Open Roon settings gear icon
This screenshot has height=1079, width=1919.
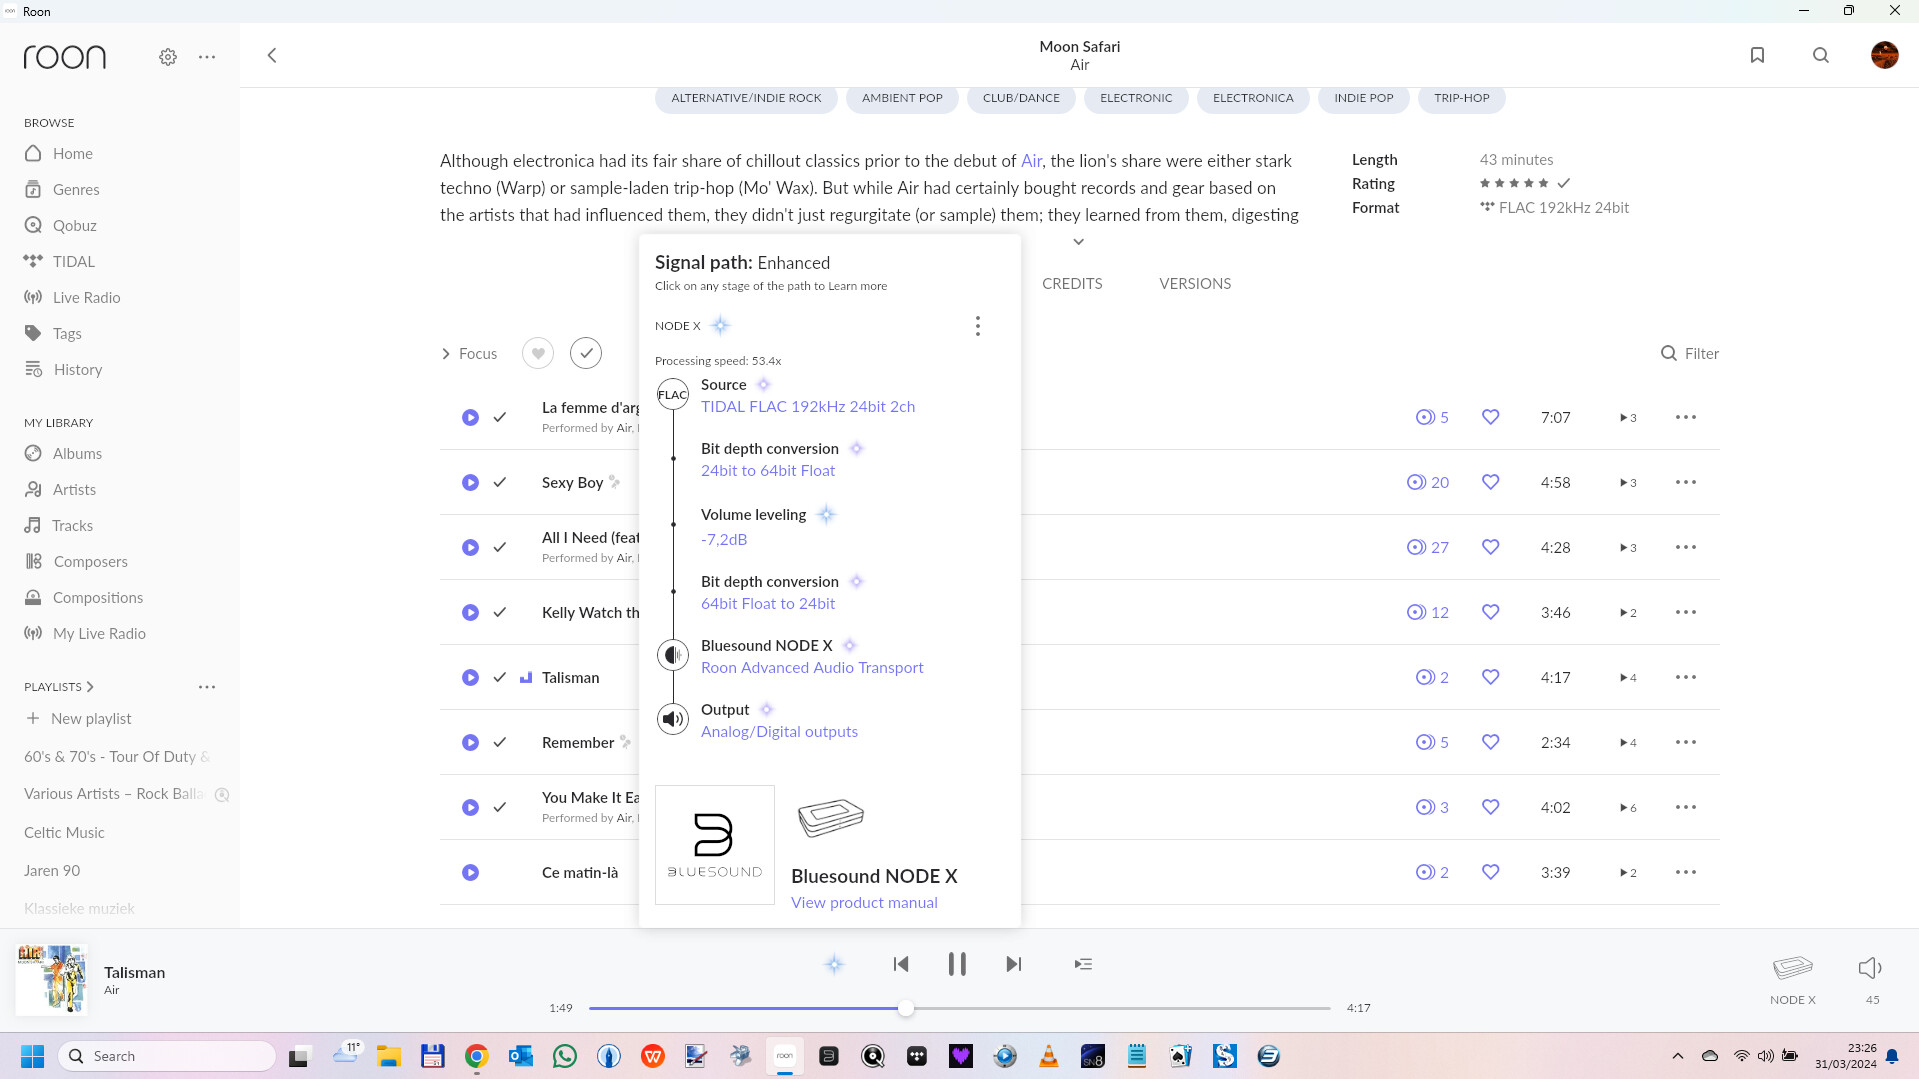(x=168, y=57)
